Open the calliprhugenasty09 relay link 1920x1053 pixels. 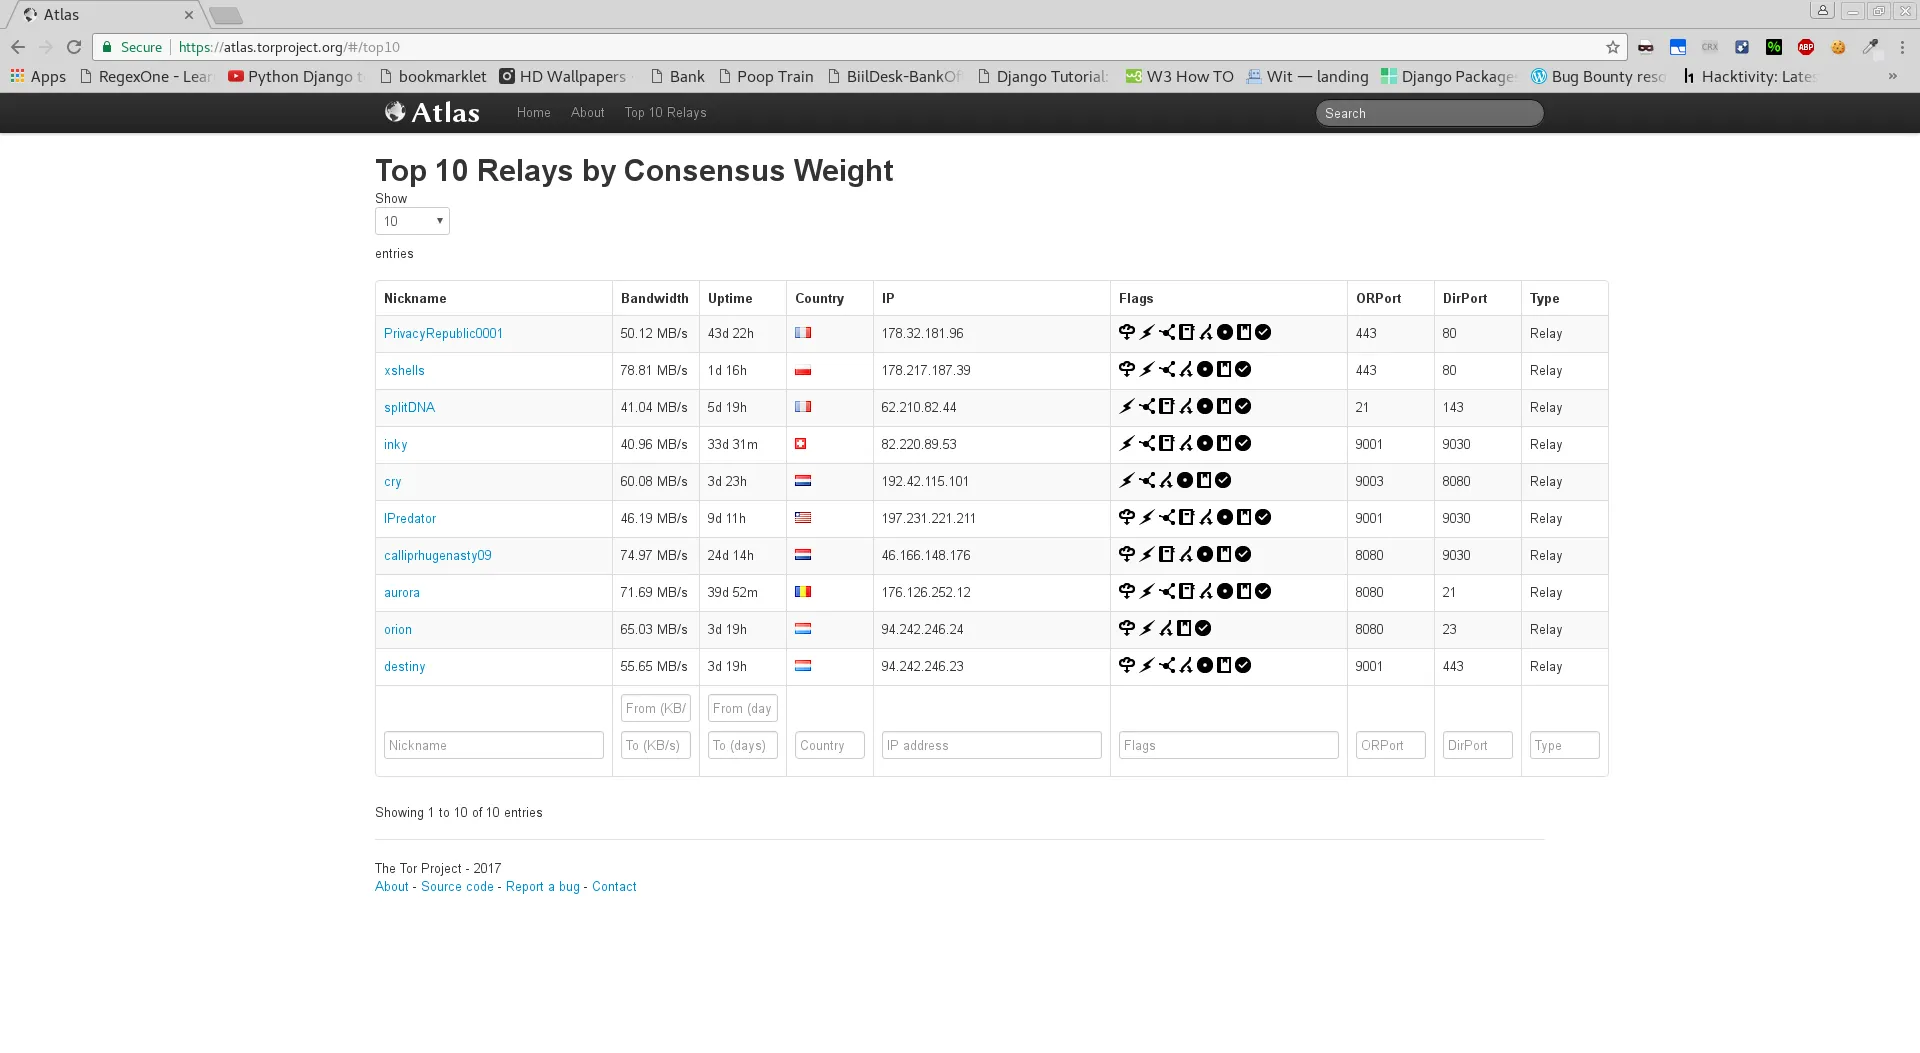pyautogui.click(x=438, y=555)
